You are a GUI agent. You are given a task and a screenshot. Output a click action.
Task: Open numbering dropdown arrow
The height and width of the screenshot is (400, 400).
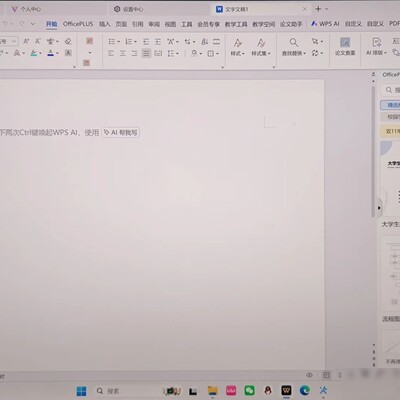click(x=135, y=42)
